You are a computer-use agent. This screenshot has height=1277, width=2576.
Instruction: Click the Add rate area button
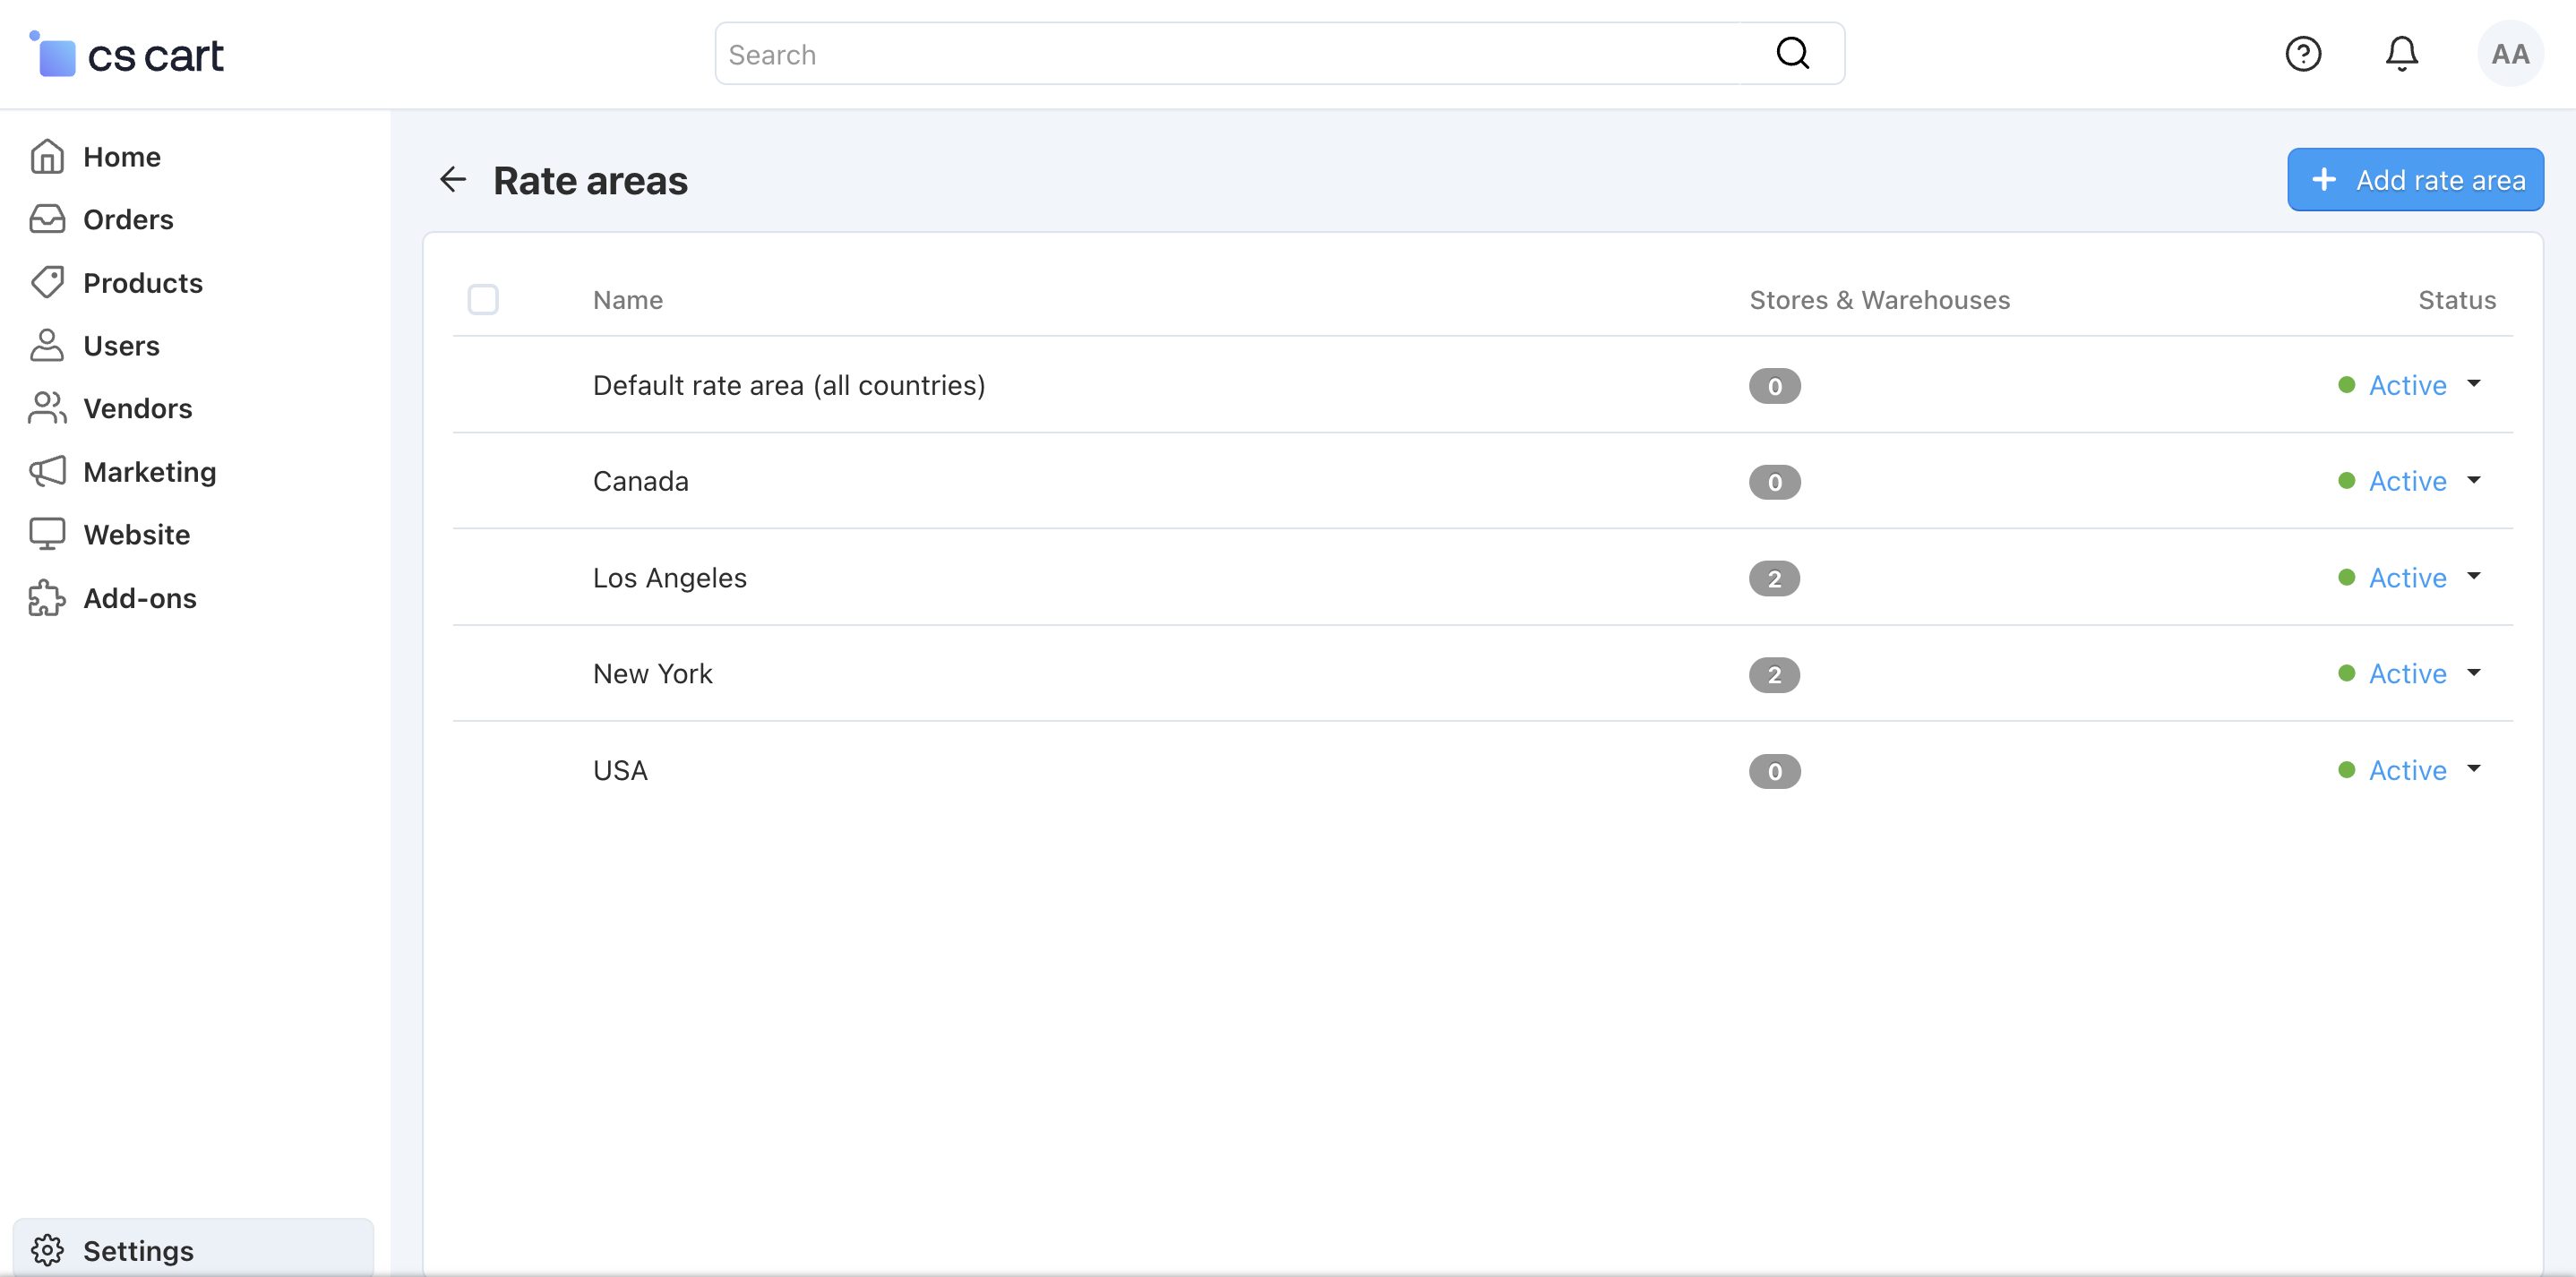coord(2415,180)
